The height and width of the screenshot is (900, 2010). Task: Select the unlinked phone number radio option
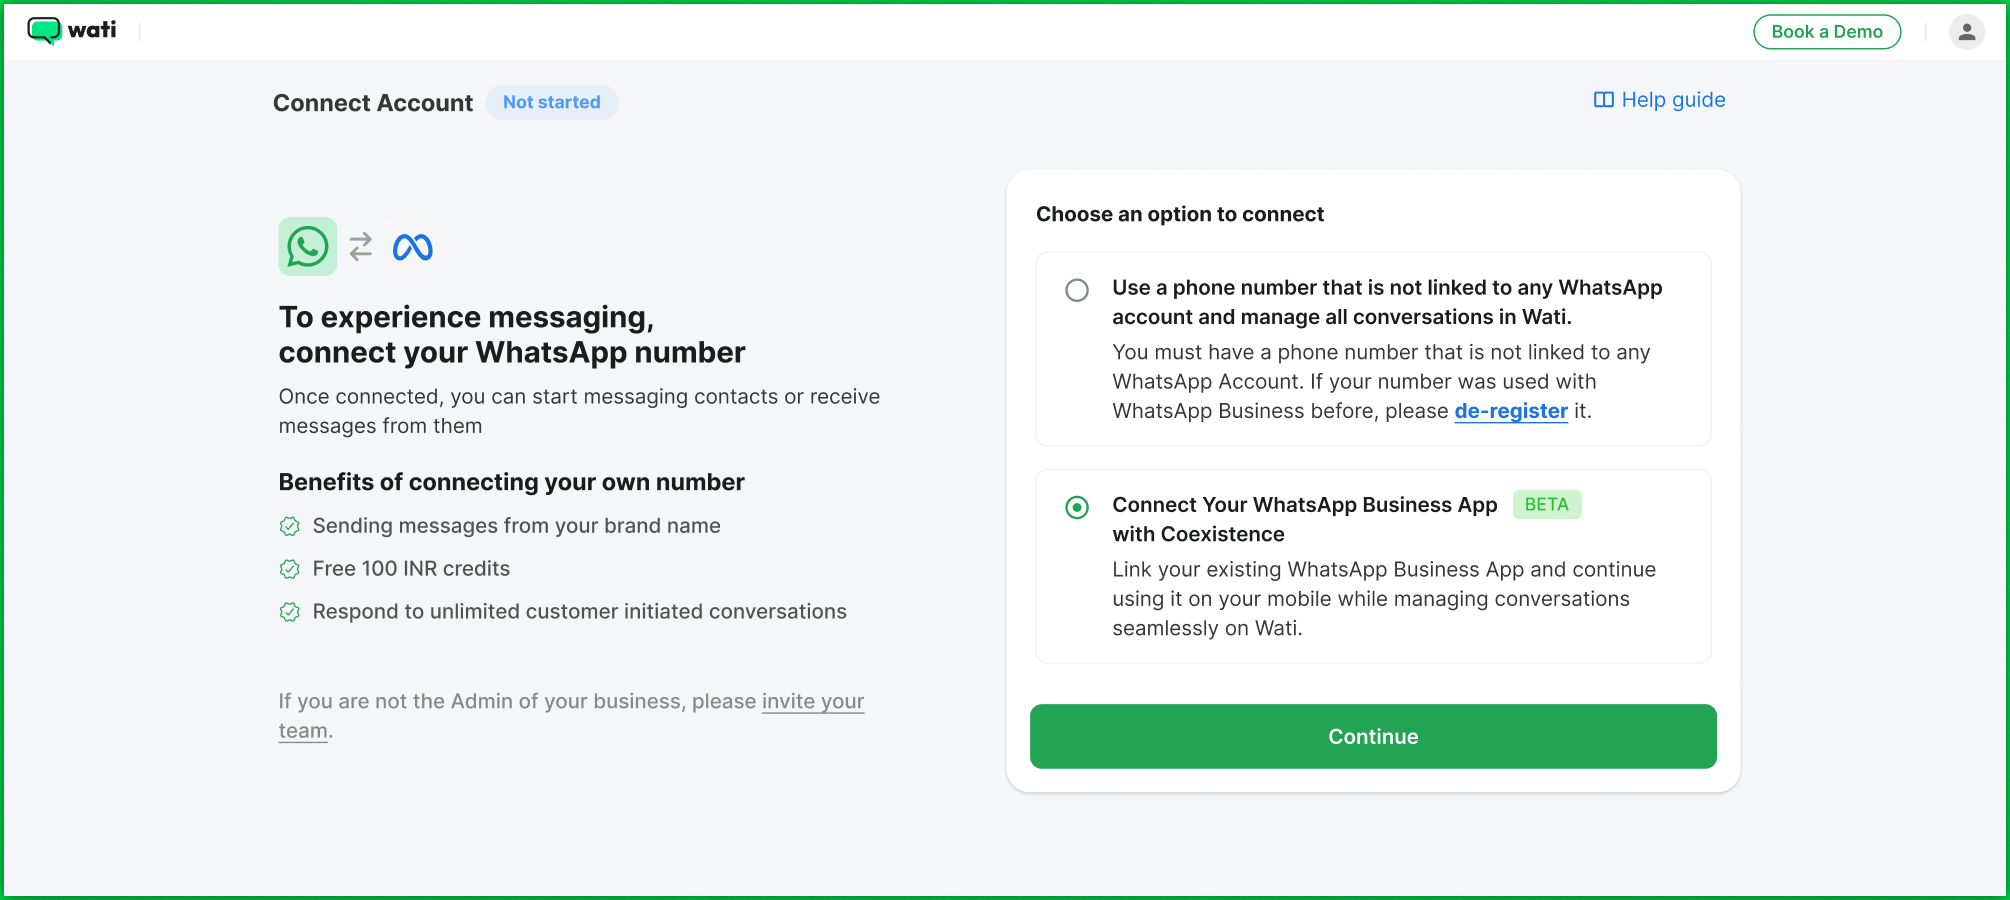pyautogui.click(x=1077, y=290)
